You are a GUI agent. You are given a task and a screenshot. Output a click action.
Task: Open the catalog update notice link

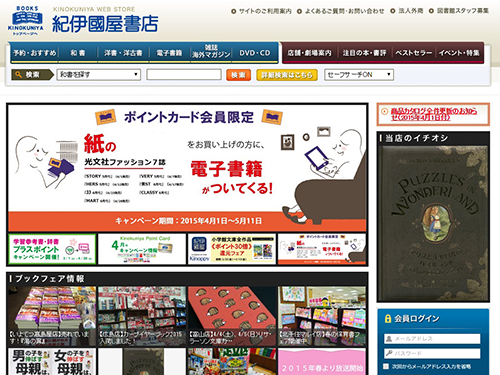(434, 114)
